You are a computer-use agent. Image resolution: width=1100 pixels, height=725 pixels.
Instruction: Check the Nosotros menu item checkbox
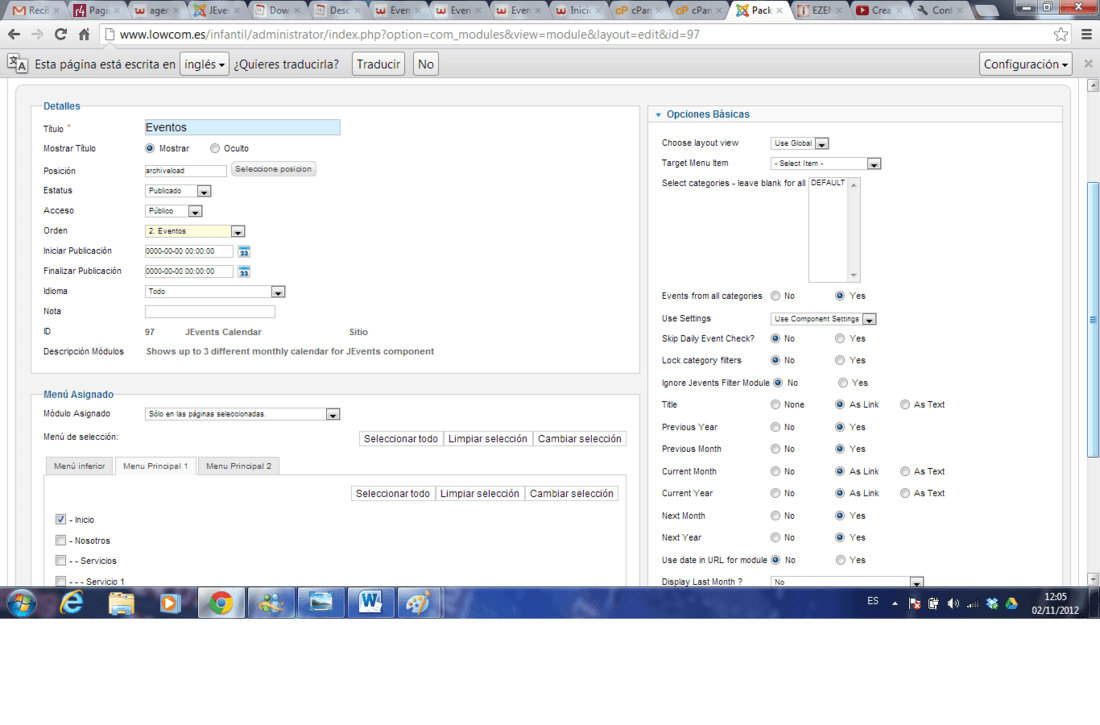tap(60, 540)
